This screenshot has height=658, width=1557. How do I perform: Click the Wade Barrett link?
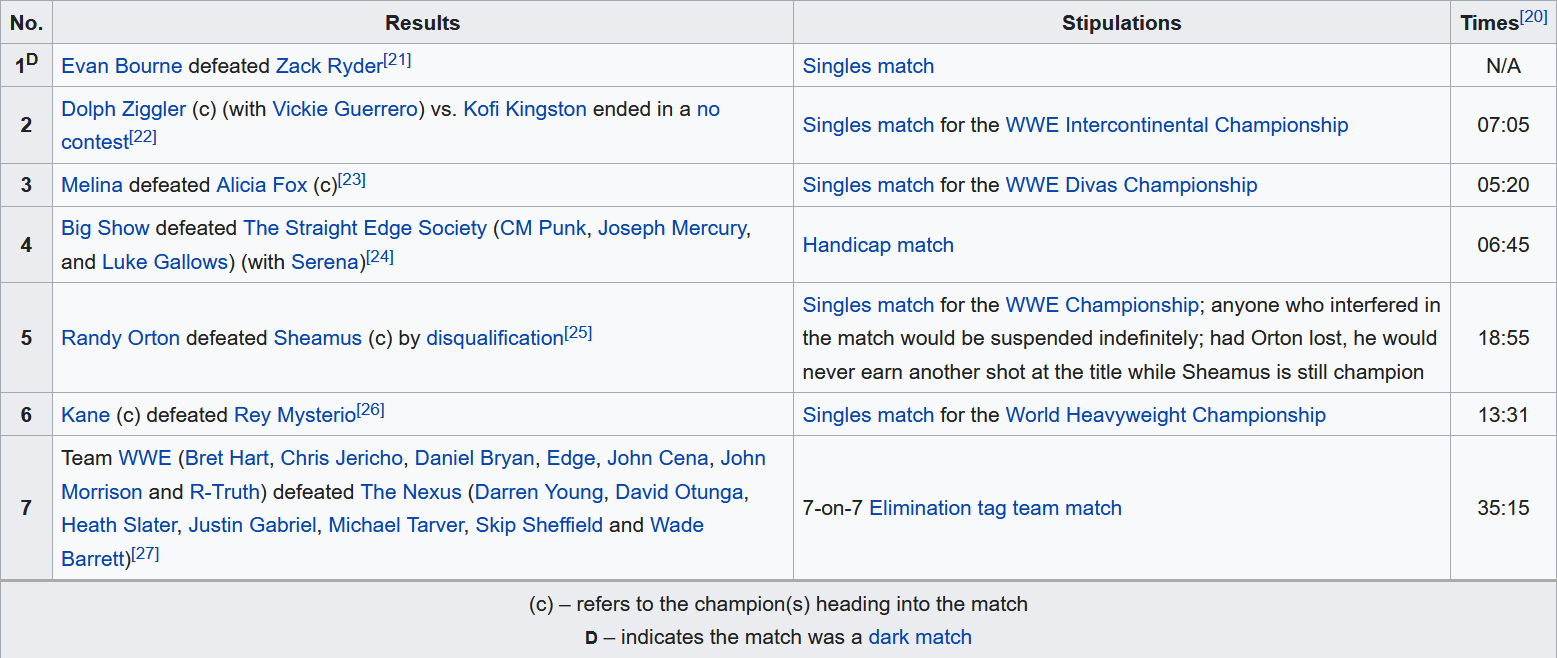677,525
